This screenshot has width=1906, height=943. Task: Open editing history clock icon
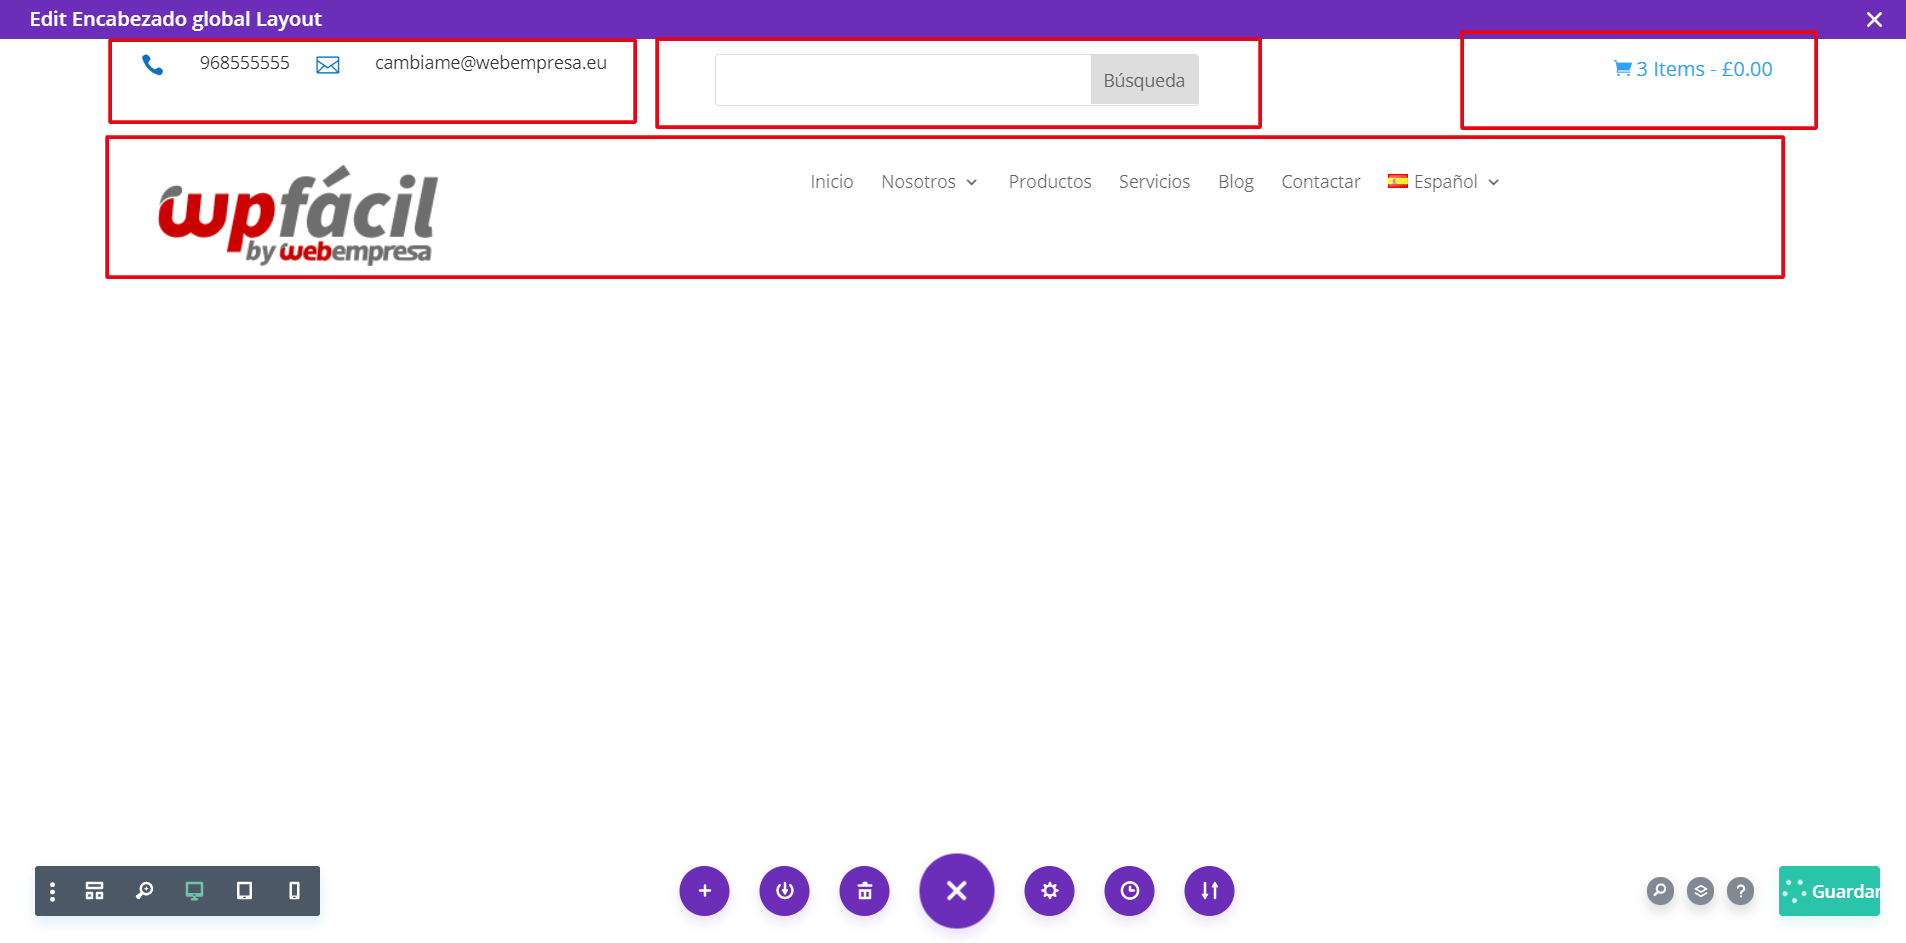click(x=1130, y=891)
